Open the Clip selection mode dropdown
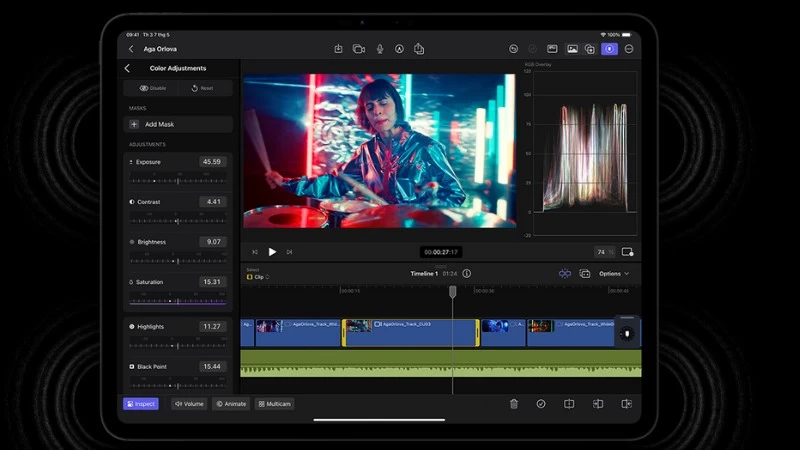Screen dimensions: 800x450 tap(258, 277)
